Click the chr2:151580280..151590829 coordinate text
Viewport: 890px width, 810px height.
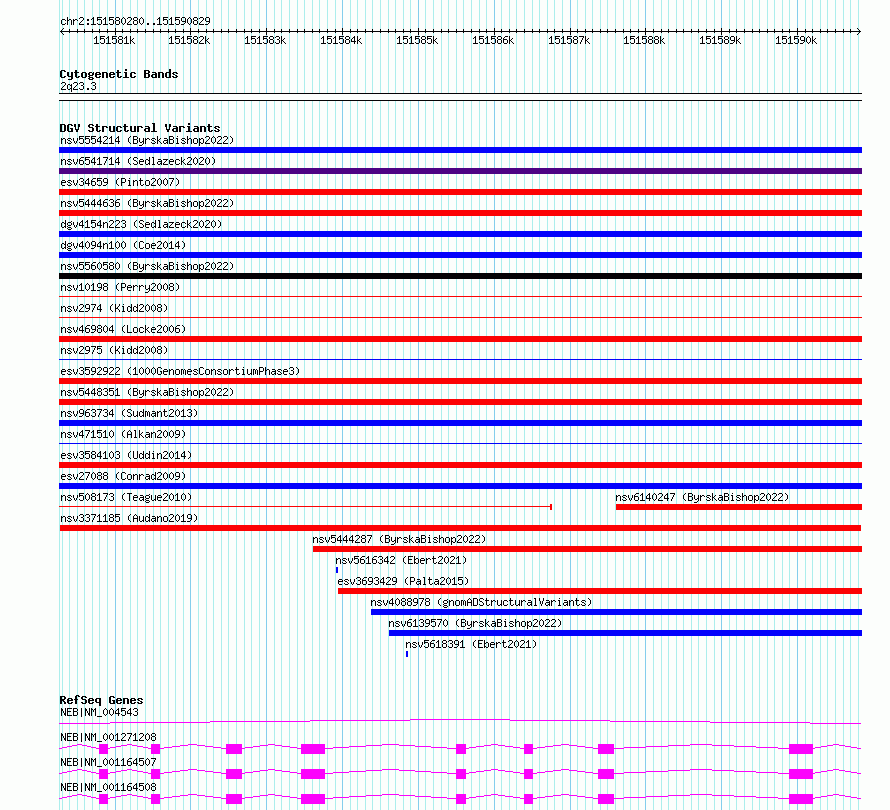point(135,21)
